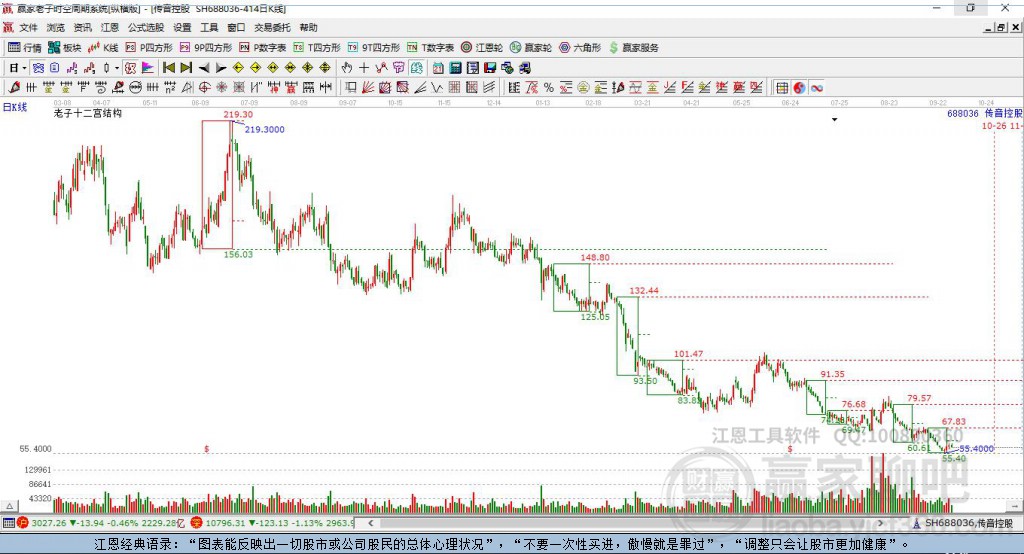
Task: Jump to last bar icon
Action: pos(186,68)
